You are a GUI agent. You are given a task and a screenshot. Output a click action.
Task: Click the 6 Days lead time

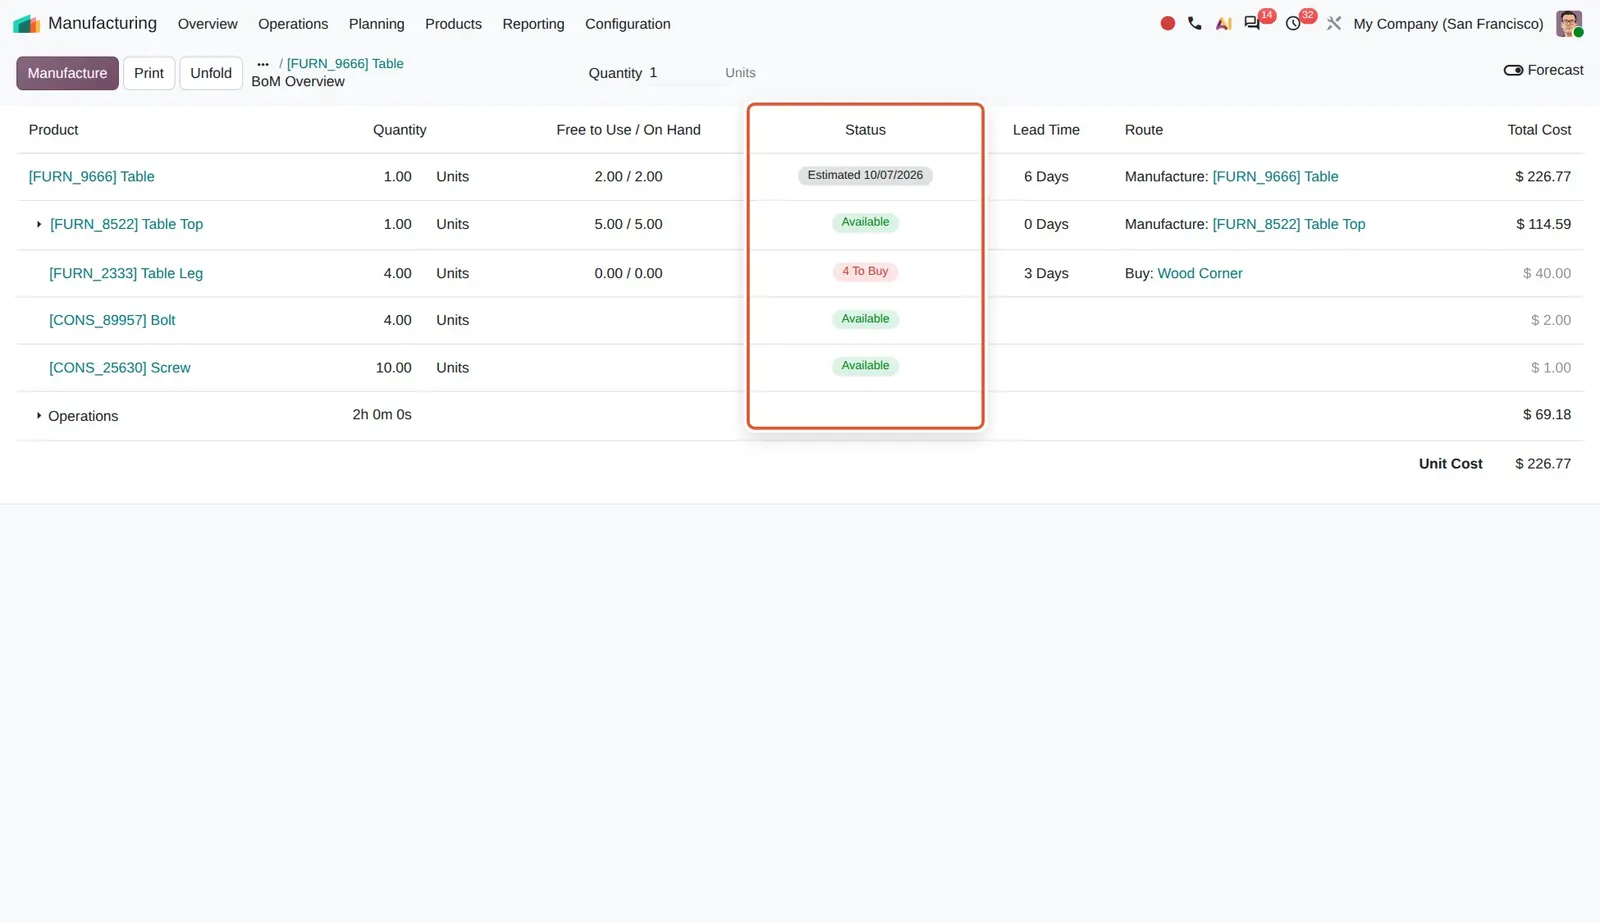click(x=1046, y=177)
